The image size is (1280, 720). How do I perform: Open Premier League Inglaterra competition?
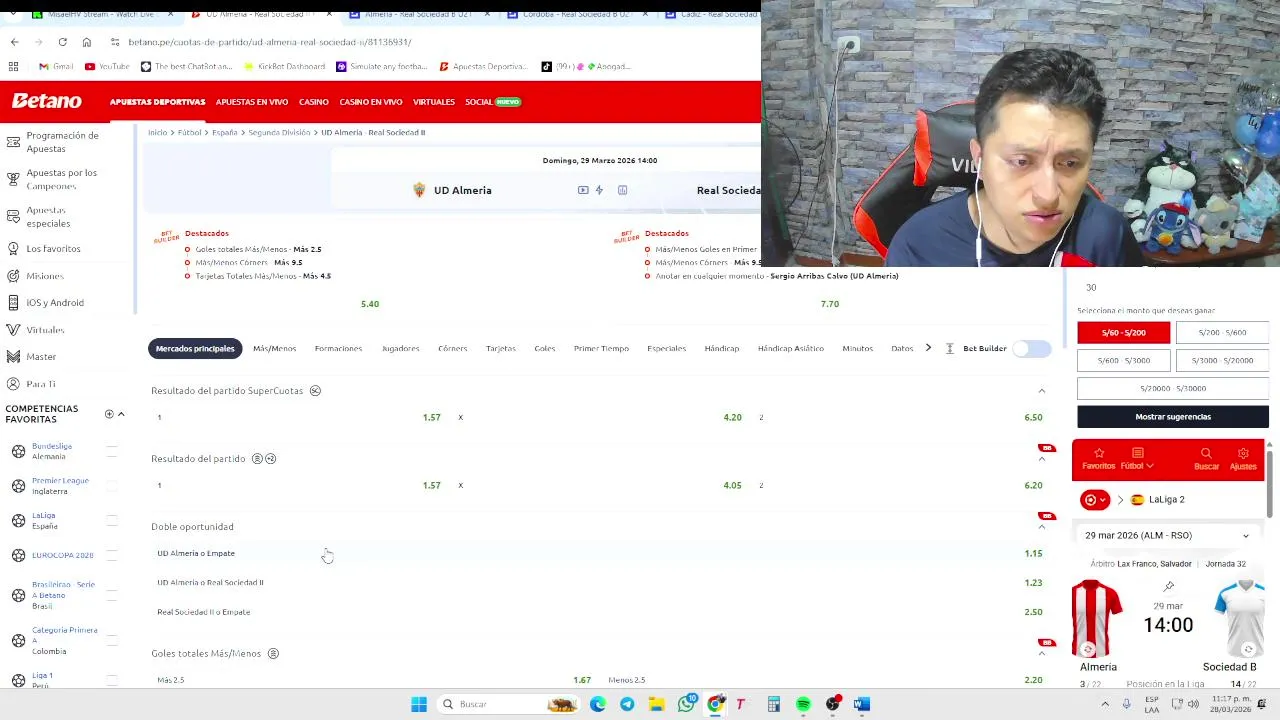pyautogui.click(x=60, y=486)
